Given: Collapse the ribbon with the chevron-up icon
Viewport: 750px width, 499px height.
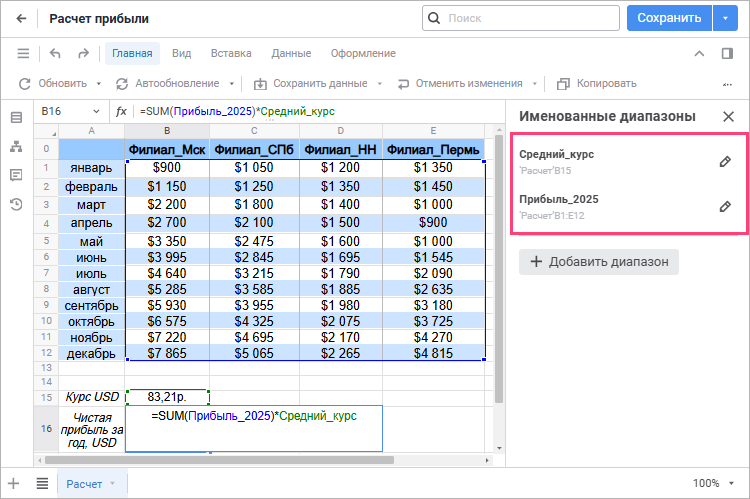Looking at the screenshot, I should tap(699, 53).
